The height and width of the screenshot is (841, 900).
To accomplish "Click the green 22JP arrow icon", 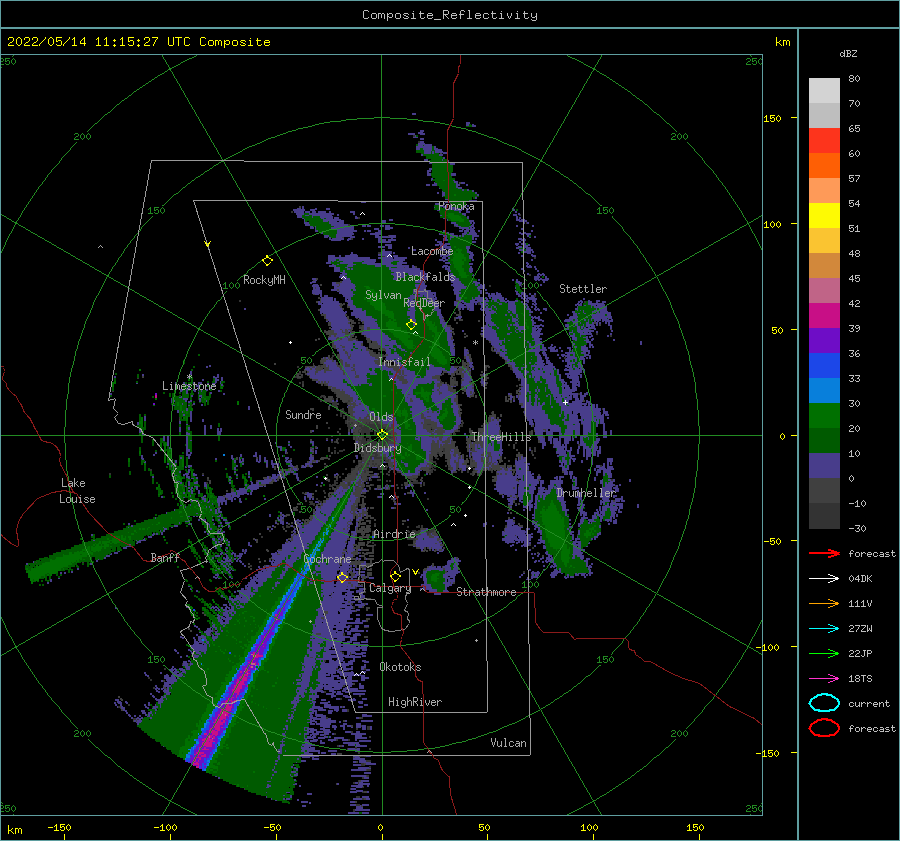I will click(824, 653).
